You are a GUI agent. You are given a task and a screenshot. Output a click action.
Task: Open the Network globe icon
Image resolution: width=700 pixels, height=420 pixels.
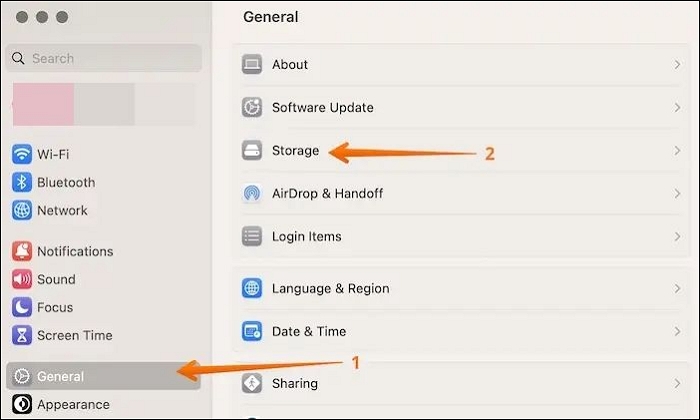coord(22,211)
